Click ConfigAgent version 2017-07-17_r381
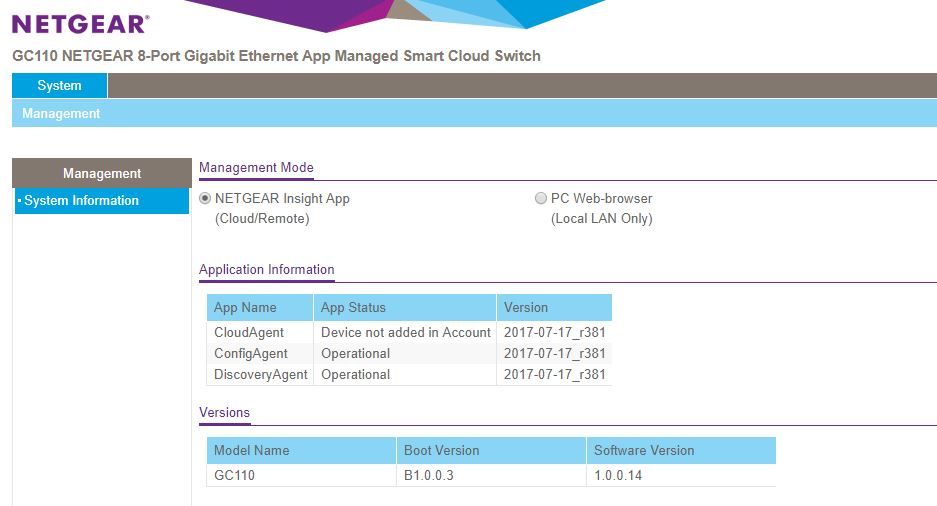The image size is (937, 506). (555, 354)
